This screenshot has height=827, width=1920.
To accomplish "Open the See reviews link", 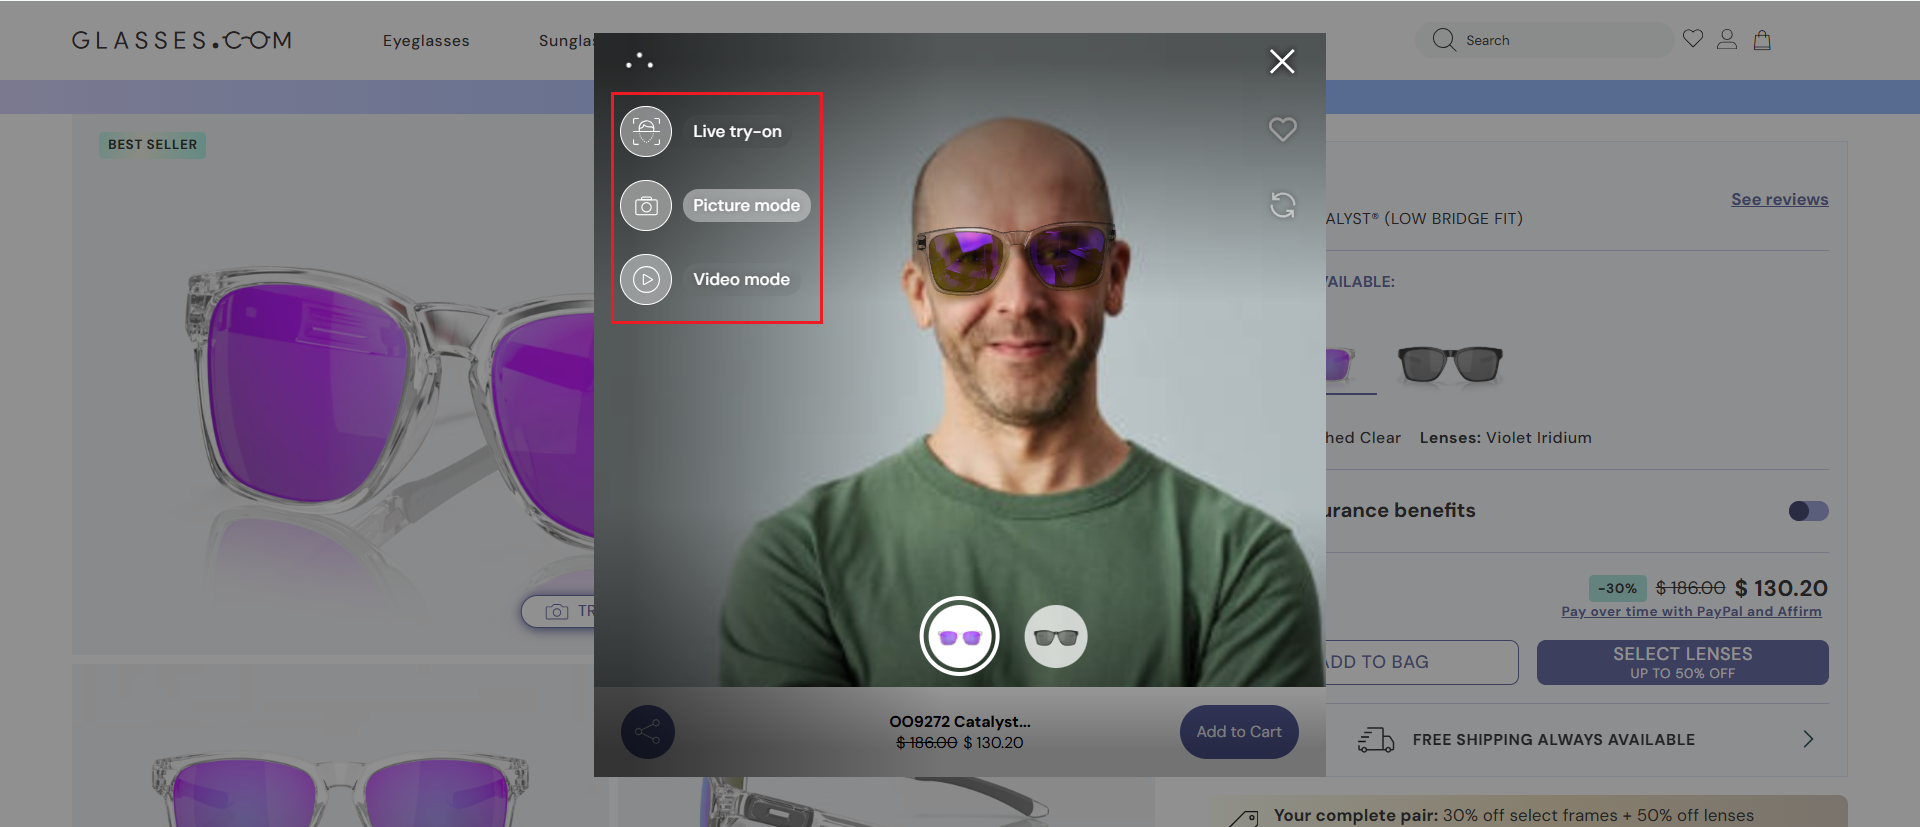I will (1779, 200).
